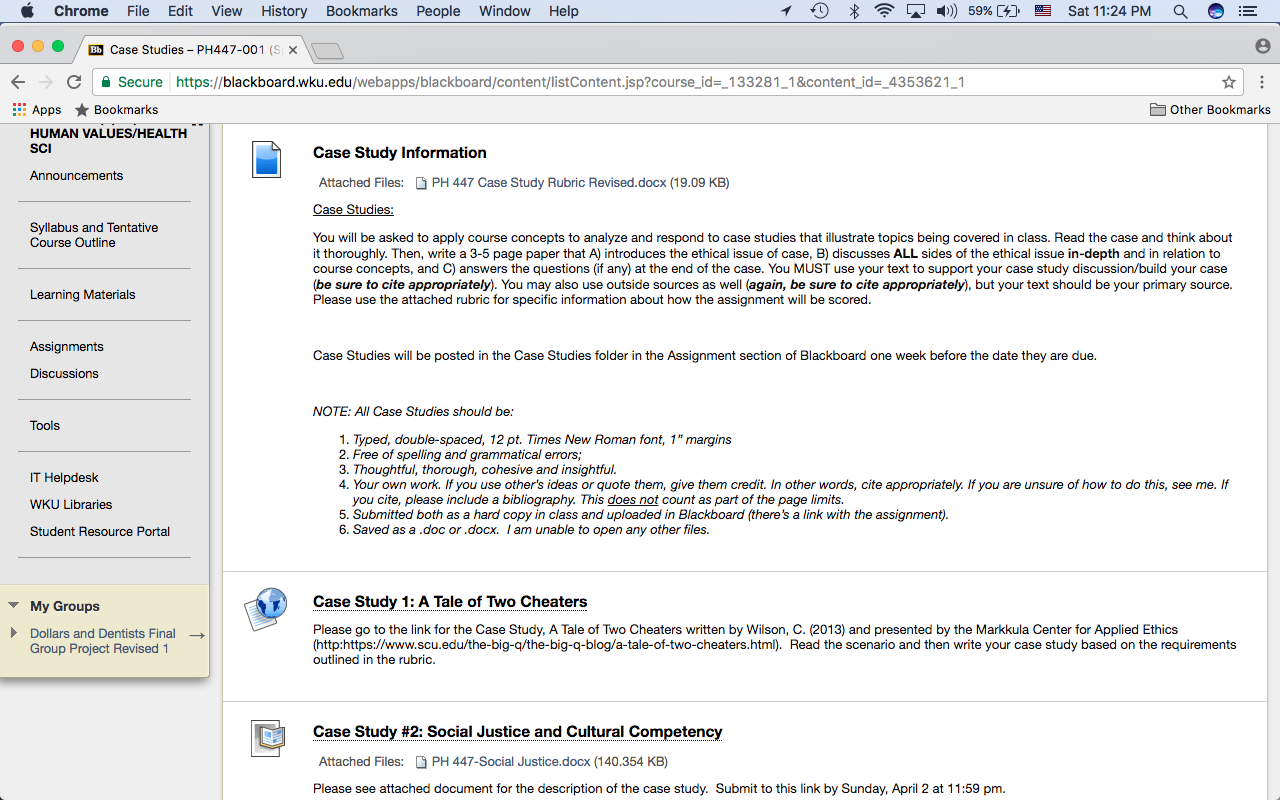Expand the Dollars and Dentists group item
The image size is (1280, 800).
pos(14,633)
